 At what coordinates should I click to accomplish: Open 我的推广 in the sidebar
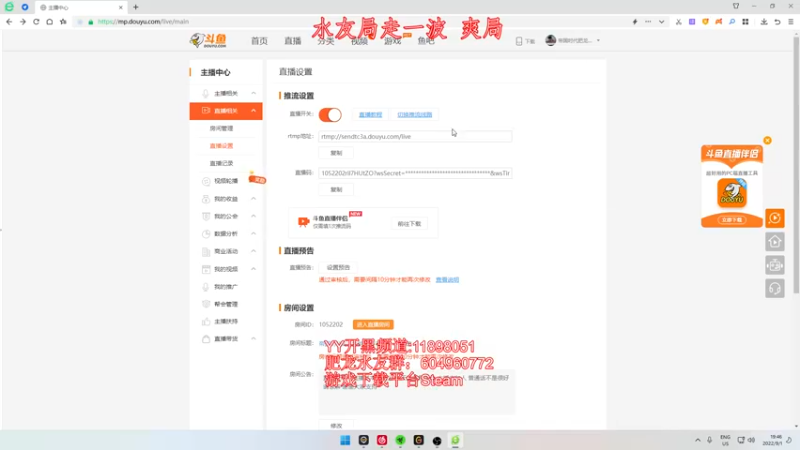[226, 287]
